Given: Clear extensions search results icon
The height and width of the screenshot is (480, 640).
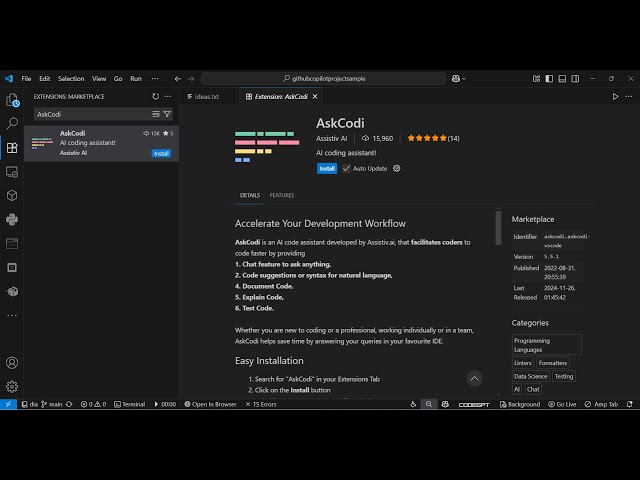Looking at the screenshot, I should [x=156, y=114].
